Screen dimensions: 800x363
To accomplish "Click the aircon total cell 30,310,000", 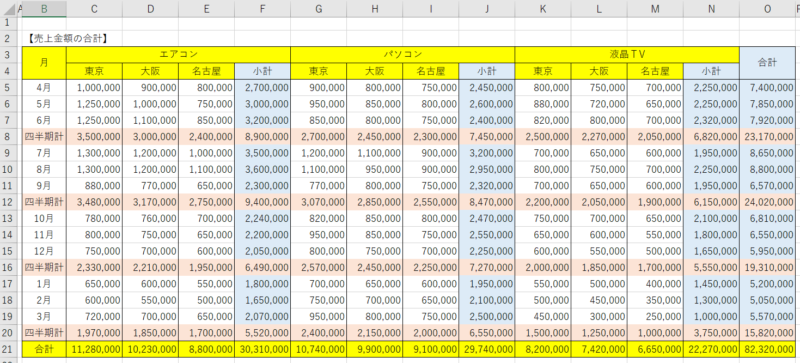I will click(x=262, y=349).
